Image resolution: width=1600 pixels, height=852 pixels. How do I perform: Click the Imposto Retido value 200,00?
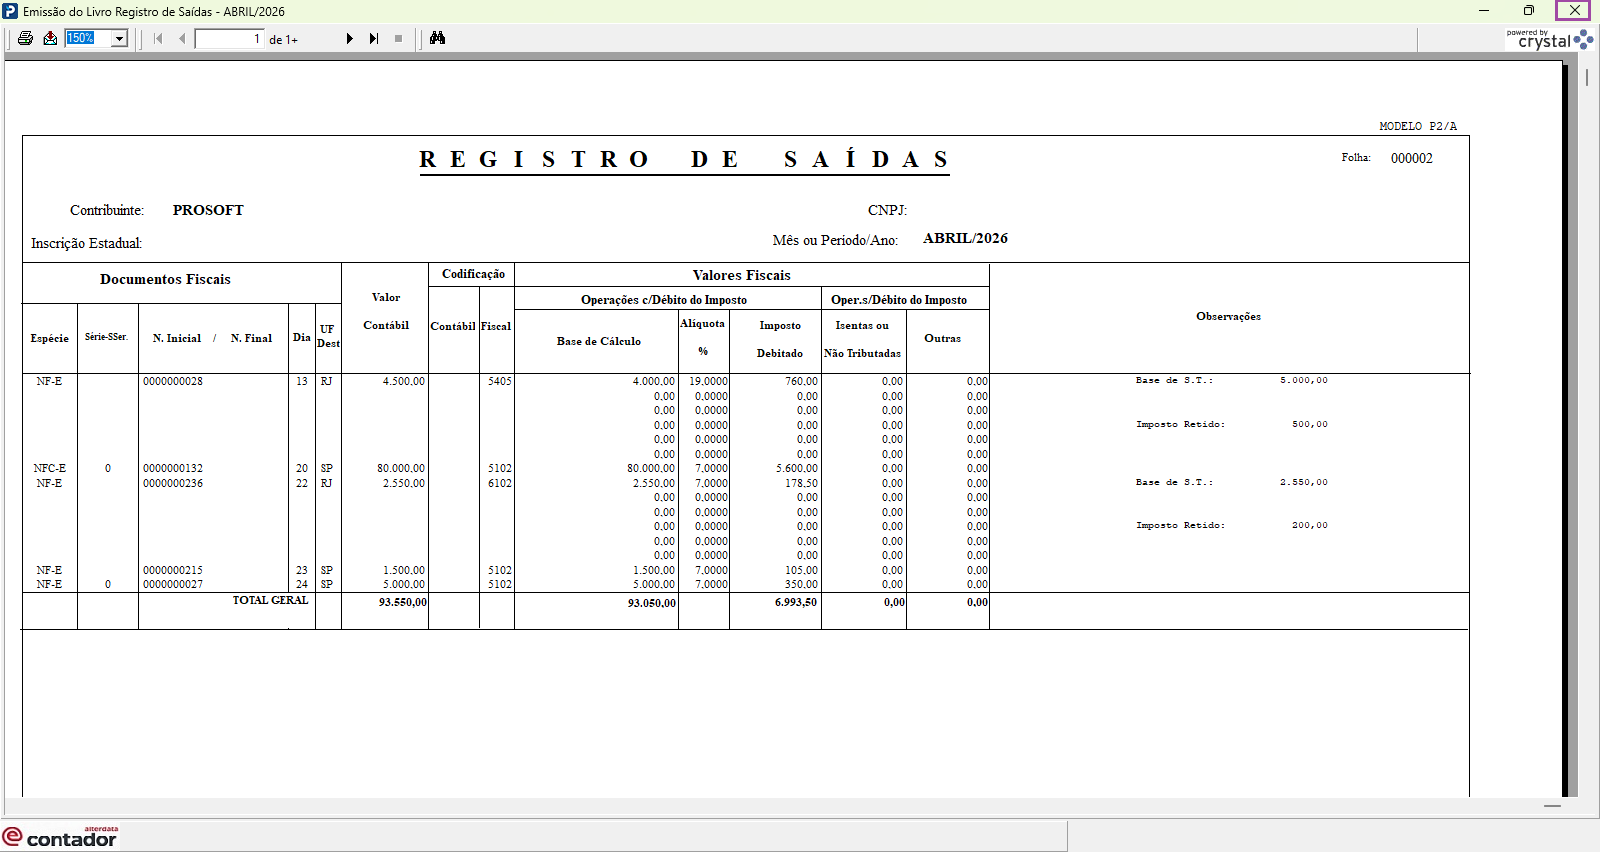tap(1310, 525)
